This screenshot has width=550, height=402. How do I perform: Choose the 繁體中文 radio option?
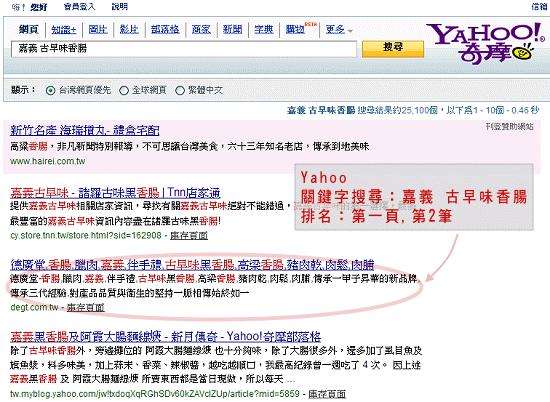(180, 91)
